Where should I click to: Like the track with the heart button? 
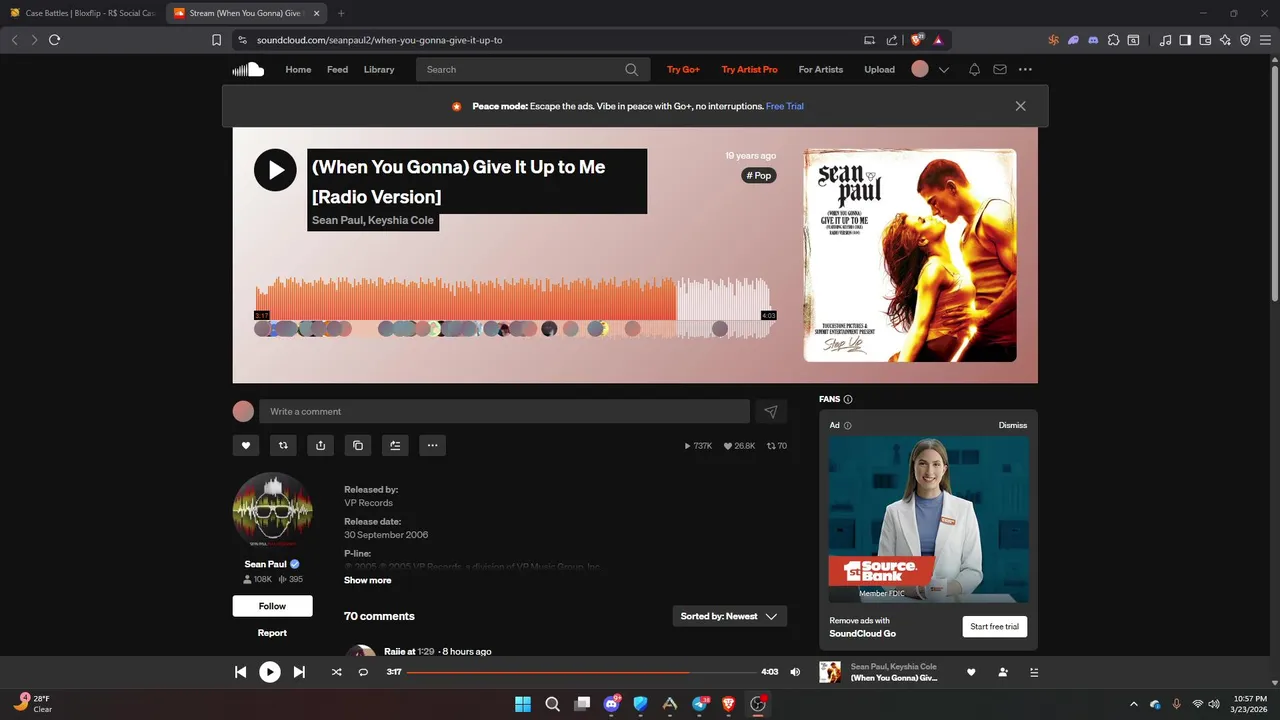(246, 445)
